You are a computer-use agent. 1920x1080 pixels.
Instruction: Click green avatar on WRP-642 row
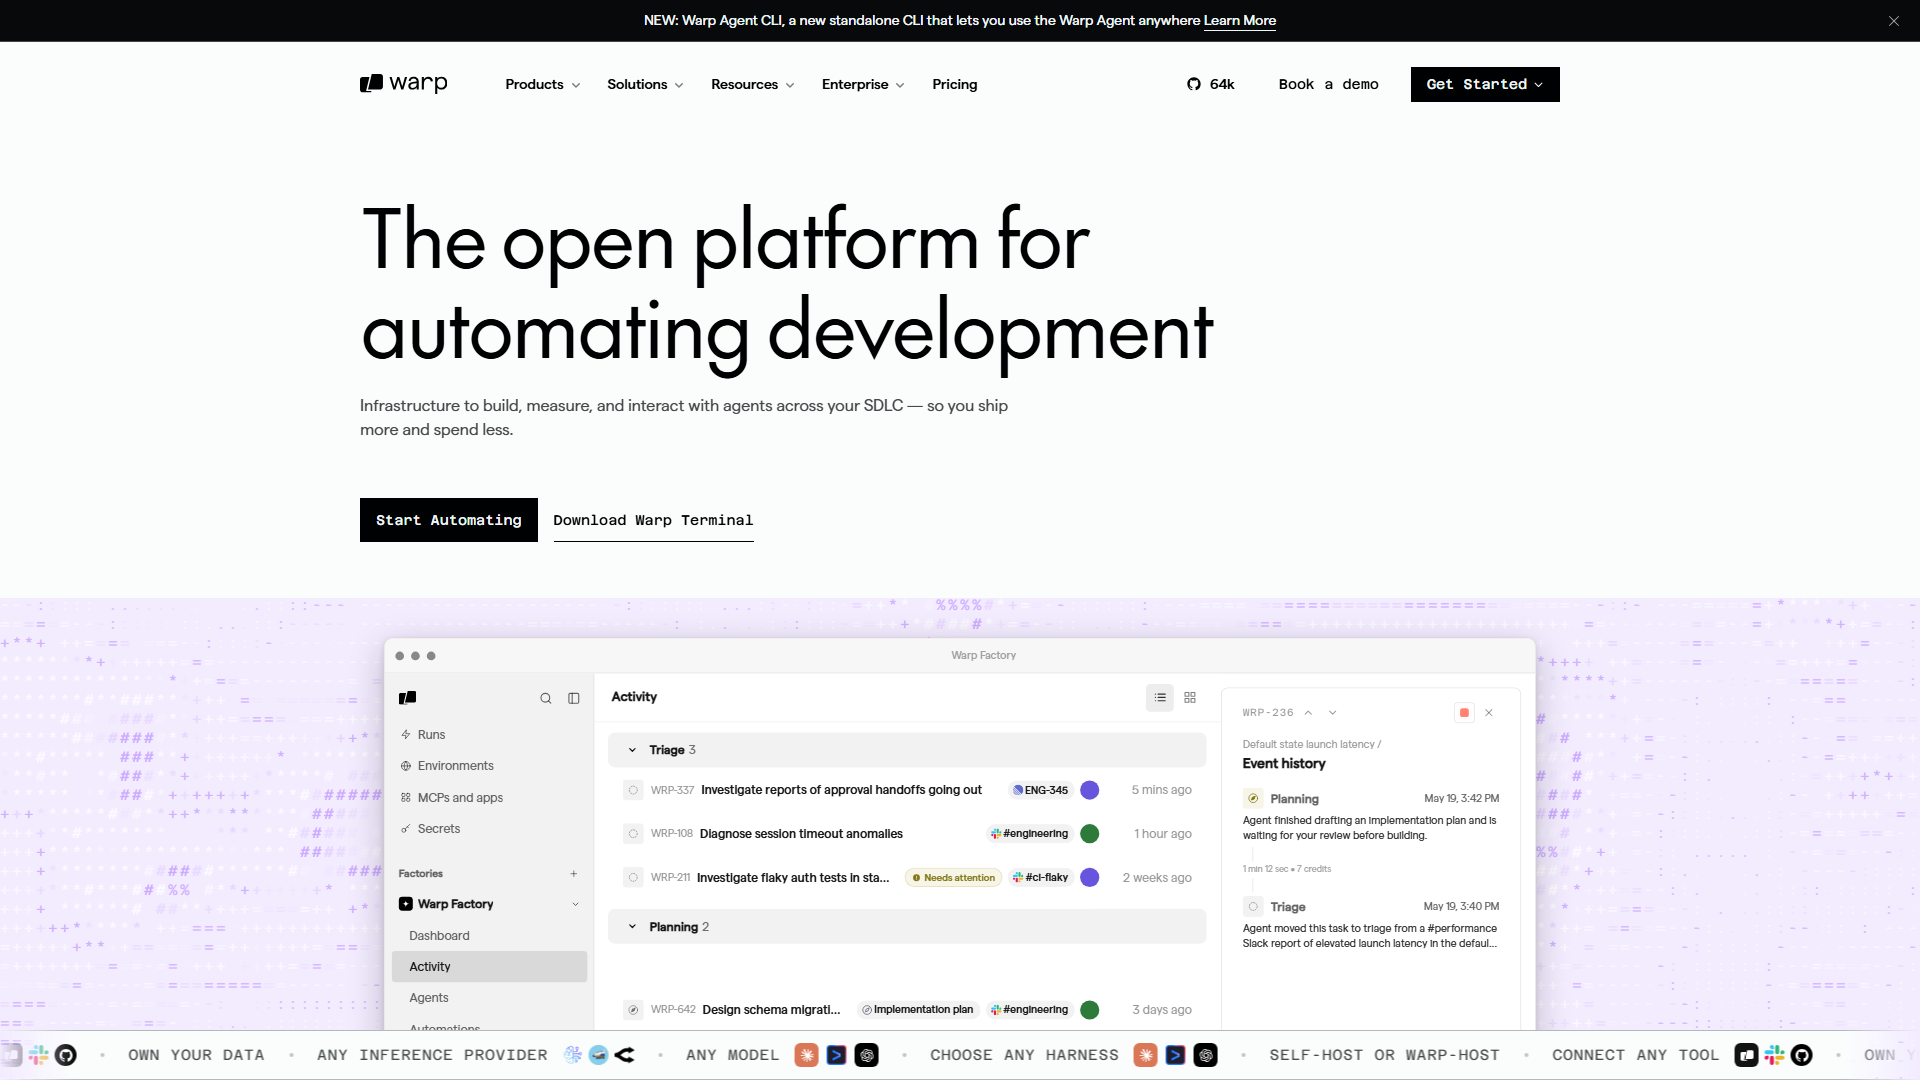pos(1090,1010)
